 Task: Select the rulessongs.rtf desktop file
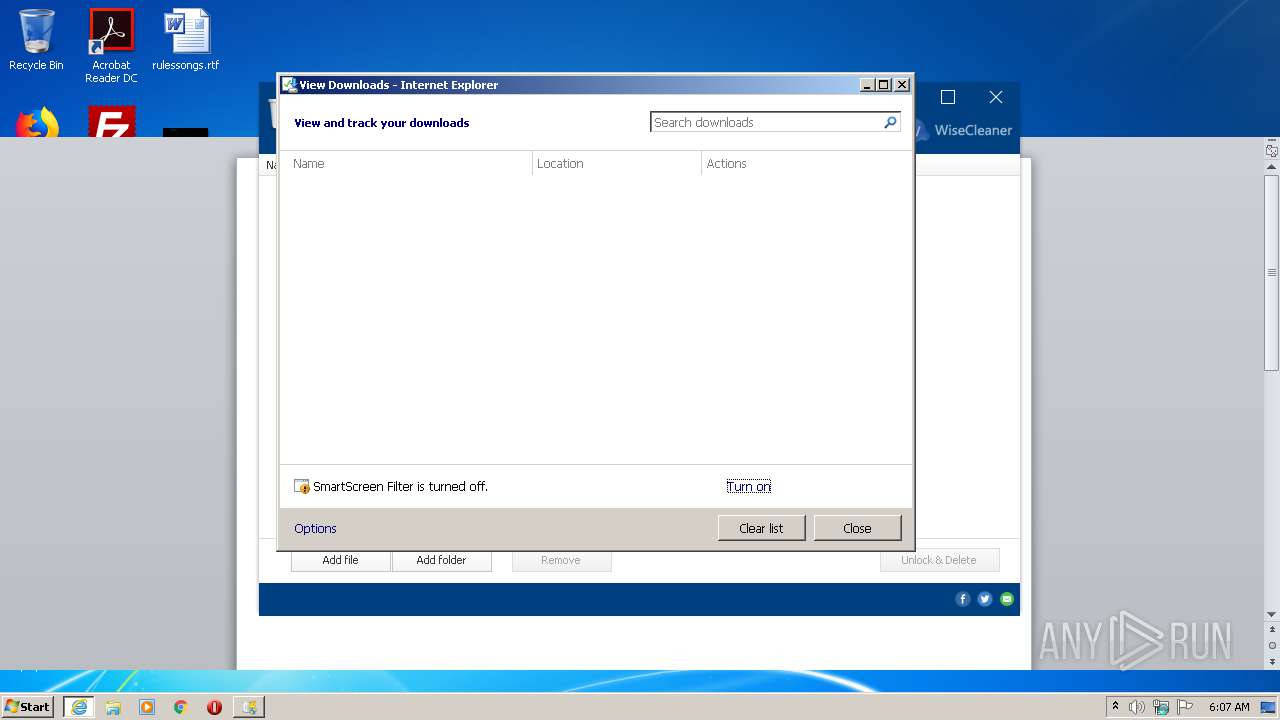click(186, 40)
